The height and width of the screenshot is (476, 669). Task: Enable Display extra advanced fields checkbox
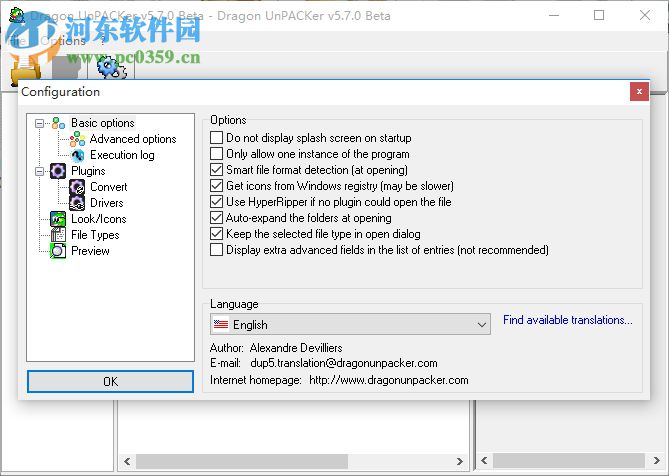(x=217, y=250)
